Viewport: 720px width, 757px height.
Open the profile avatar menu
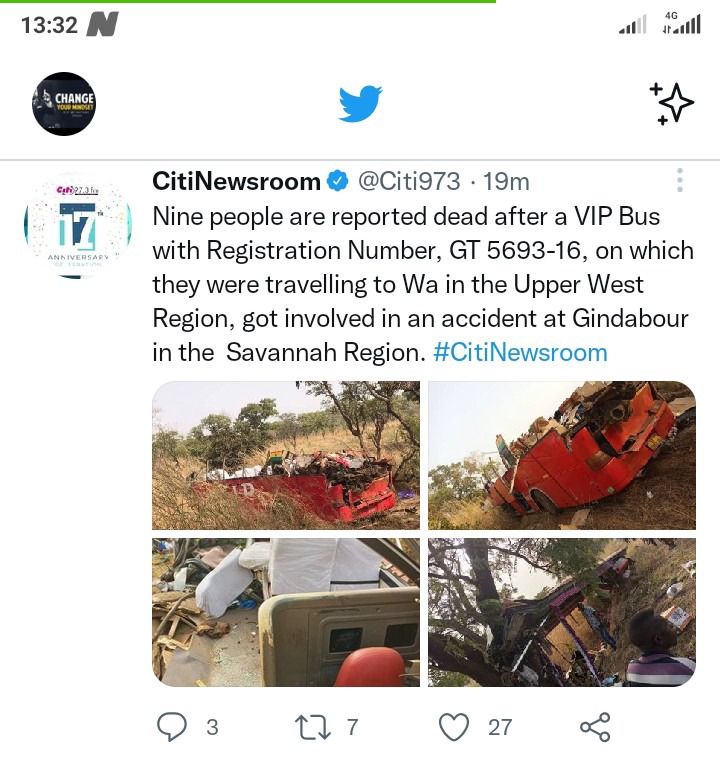(x=64, y=104)
